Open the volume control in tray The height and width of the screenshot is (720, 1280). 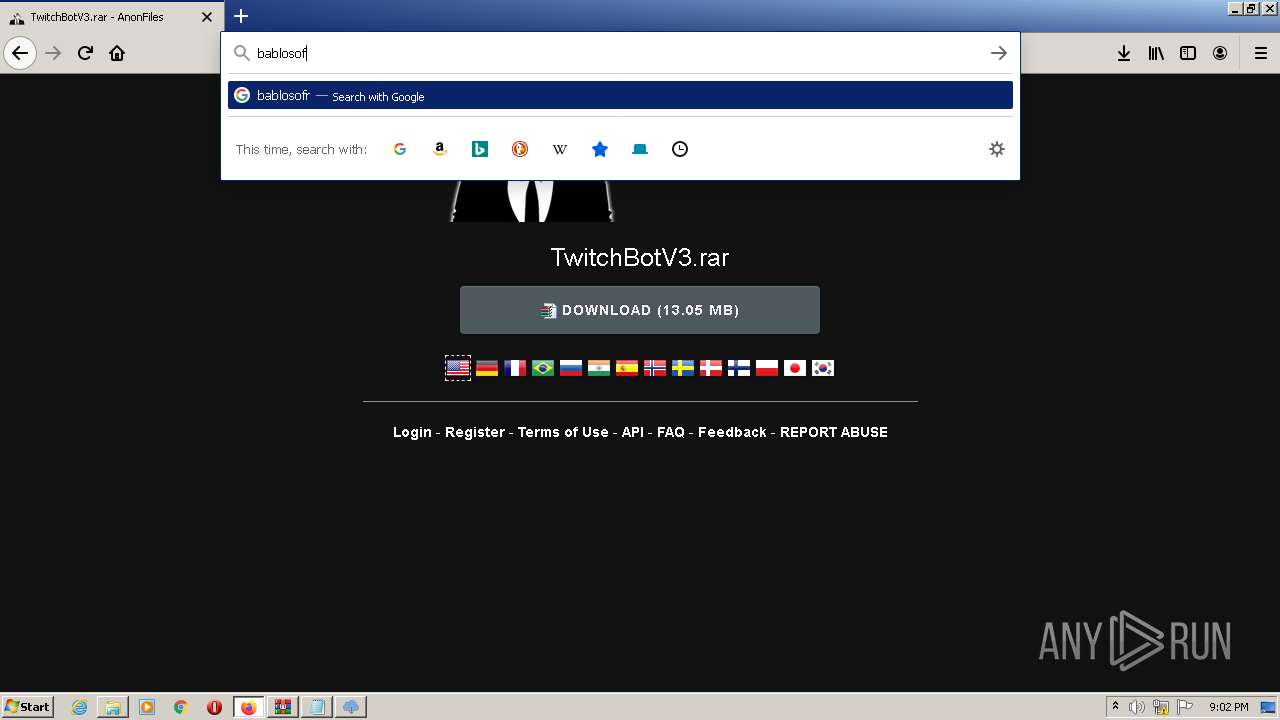[x=1137, y=707]
